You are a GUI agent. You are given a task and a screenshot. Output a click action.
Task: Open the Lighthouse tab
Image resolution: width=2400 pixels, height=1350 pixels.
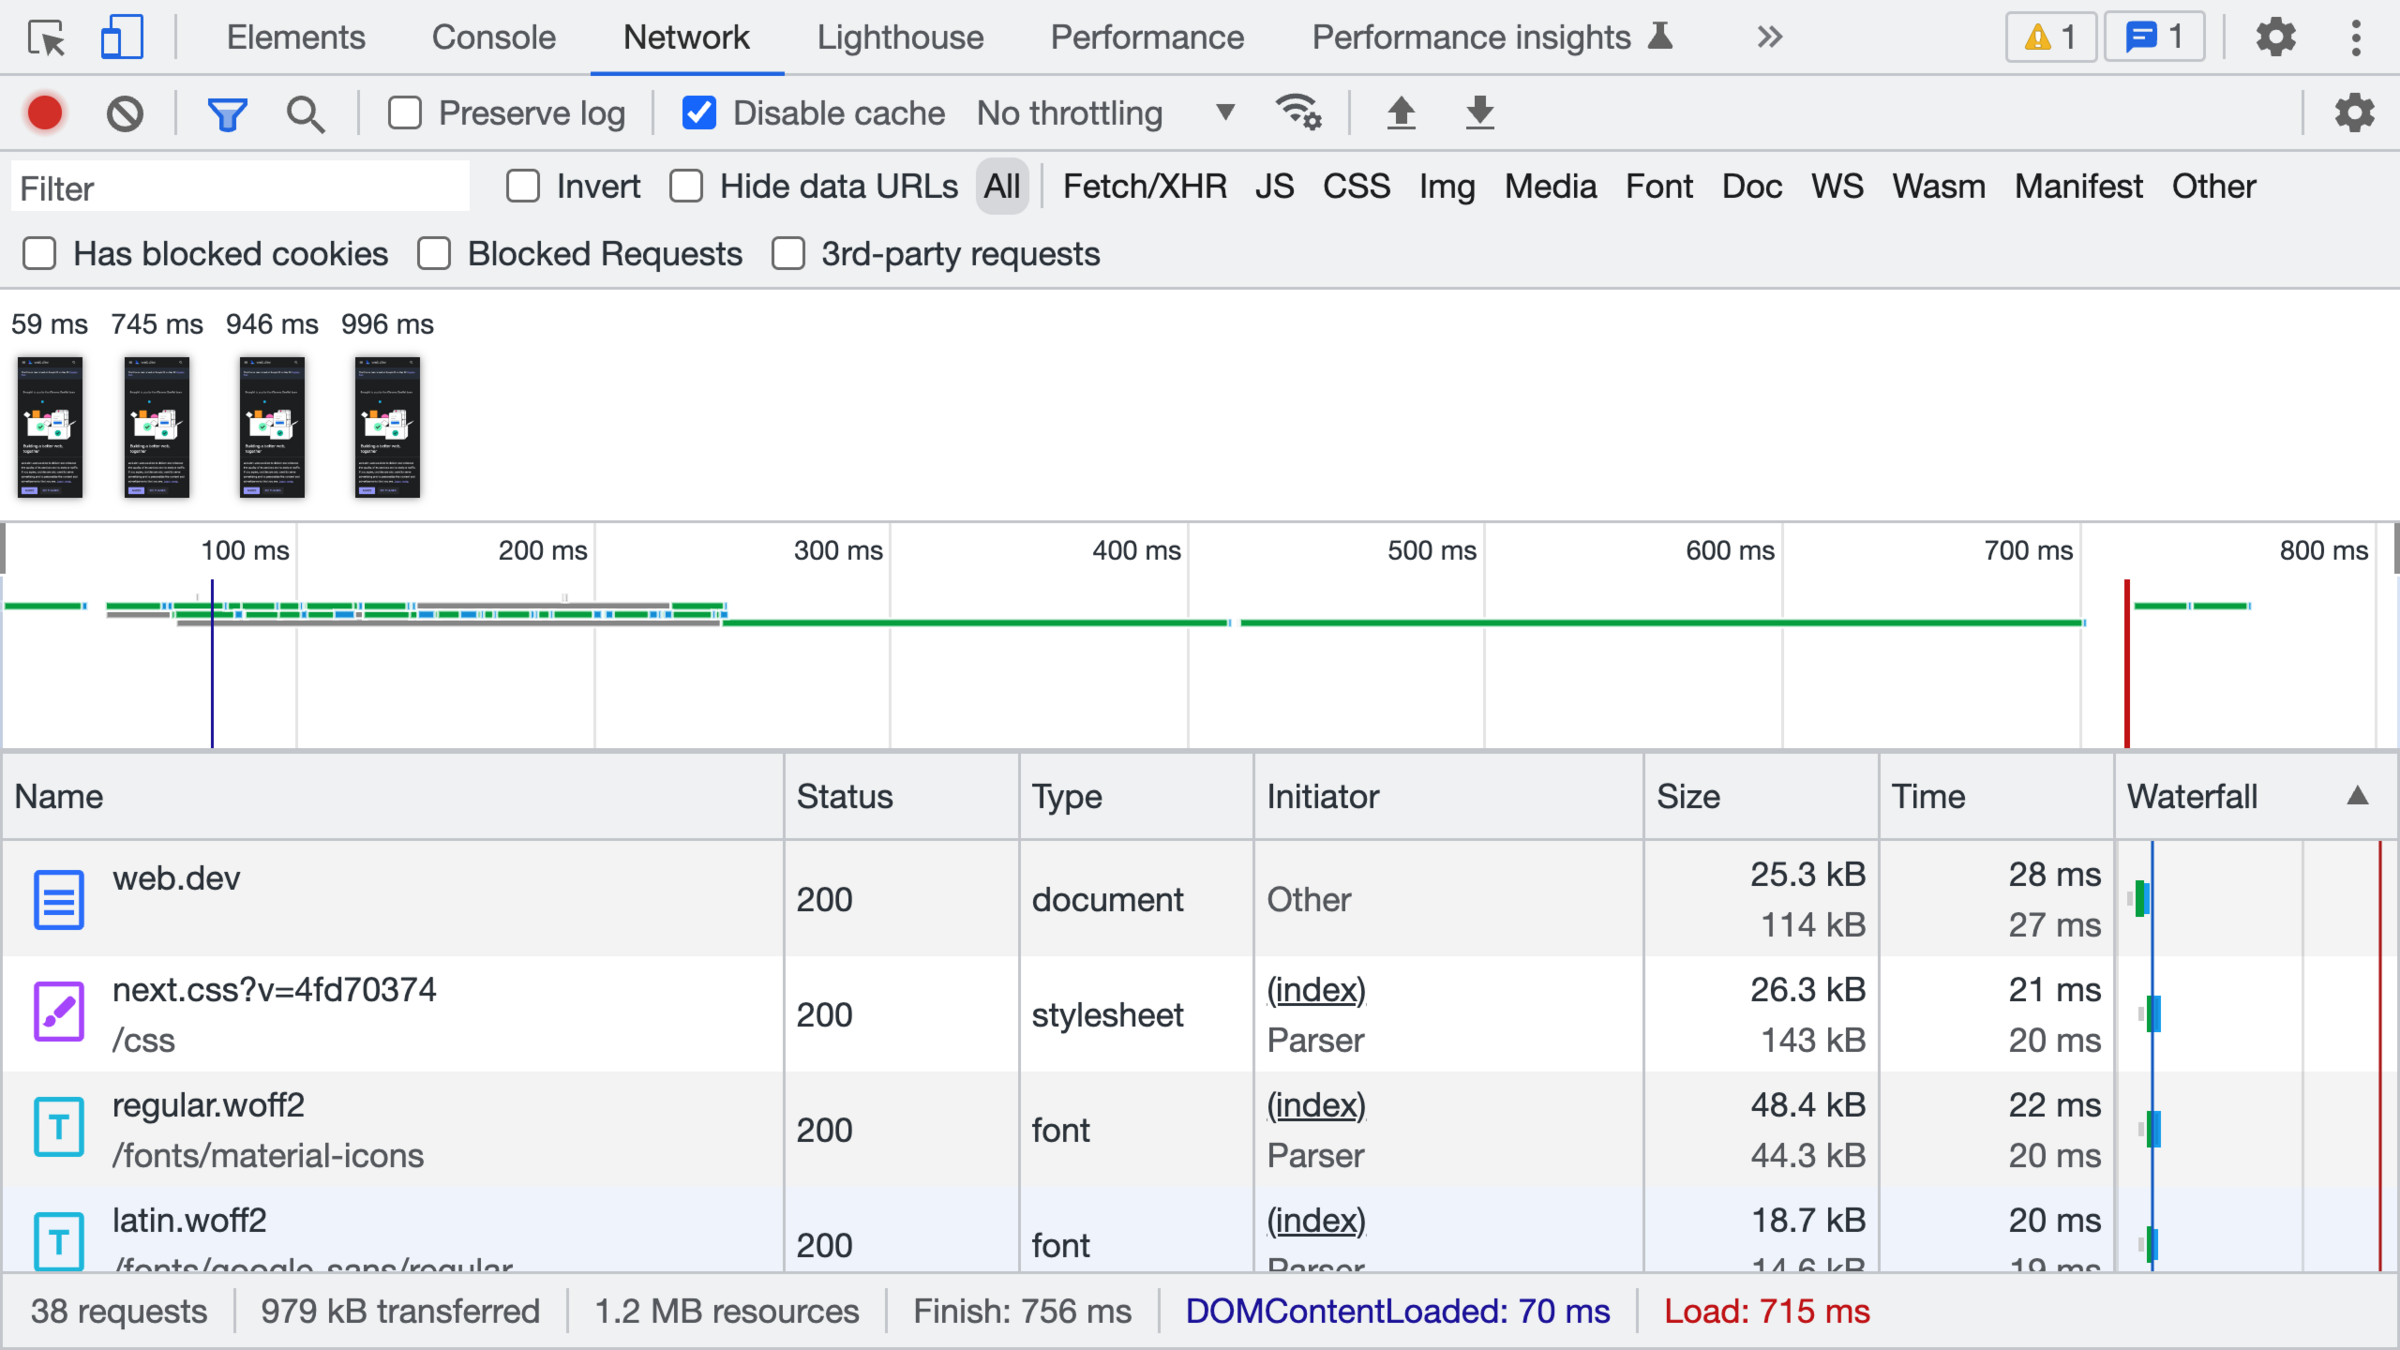coord(899,38)
